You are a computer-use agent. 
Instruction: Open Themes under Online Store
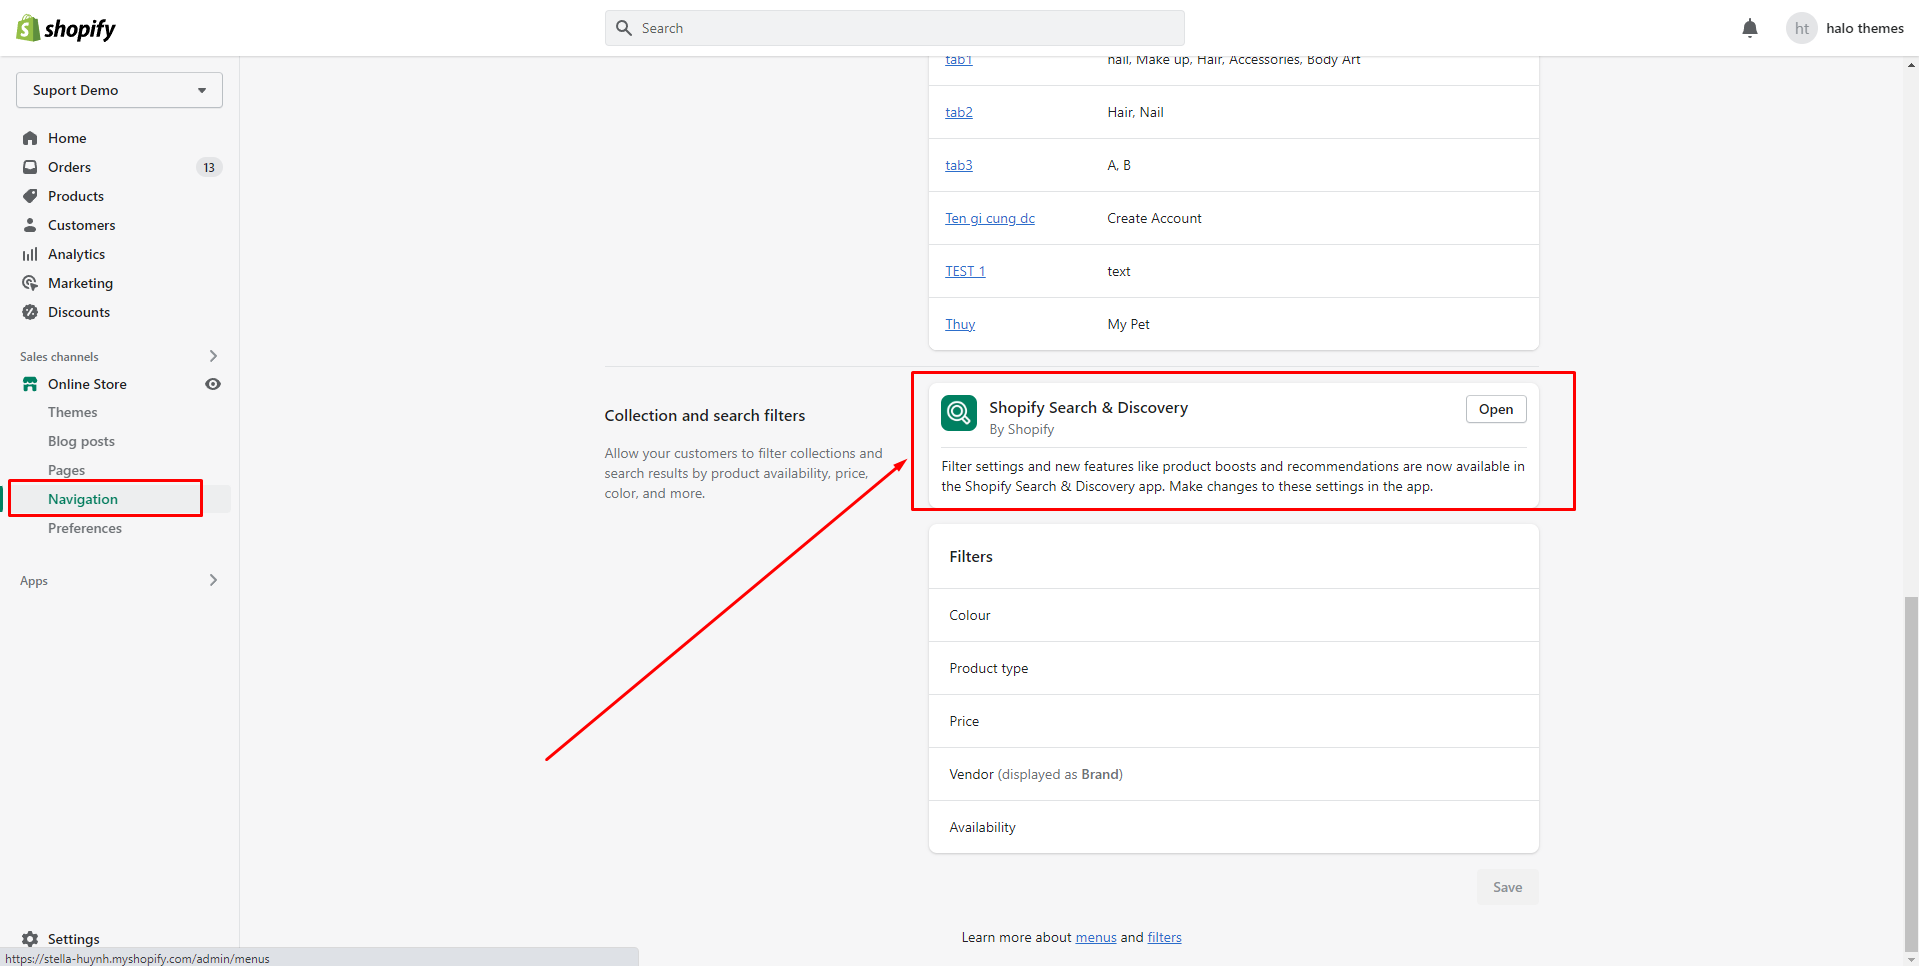click(73, 412)
